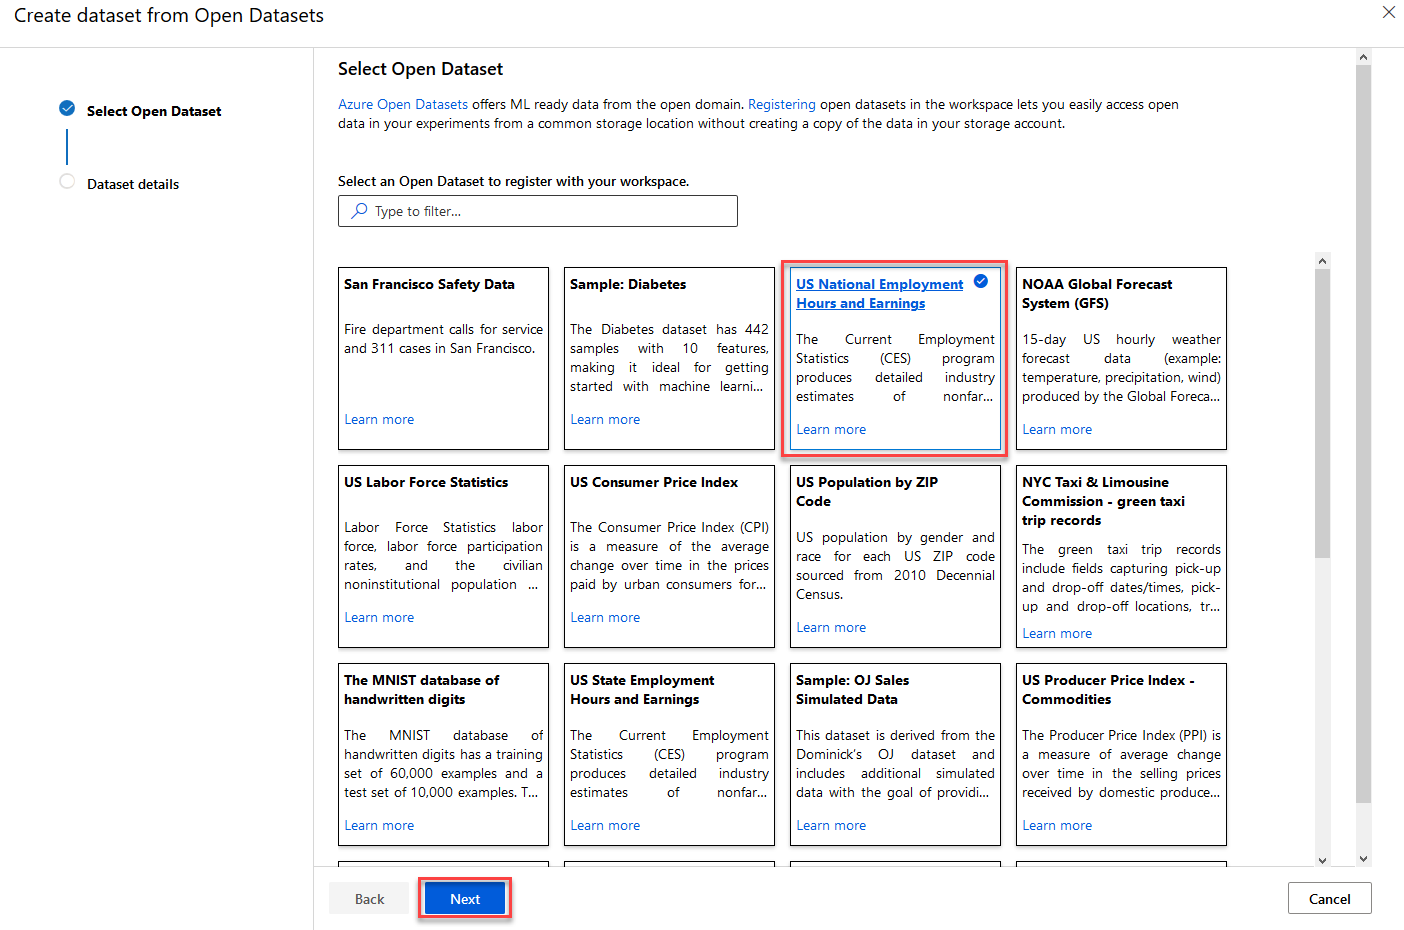Select the US Labor Force Statistics card title

click(426, 482)
